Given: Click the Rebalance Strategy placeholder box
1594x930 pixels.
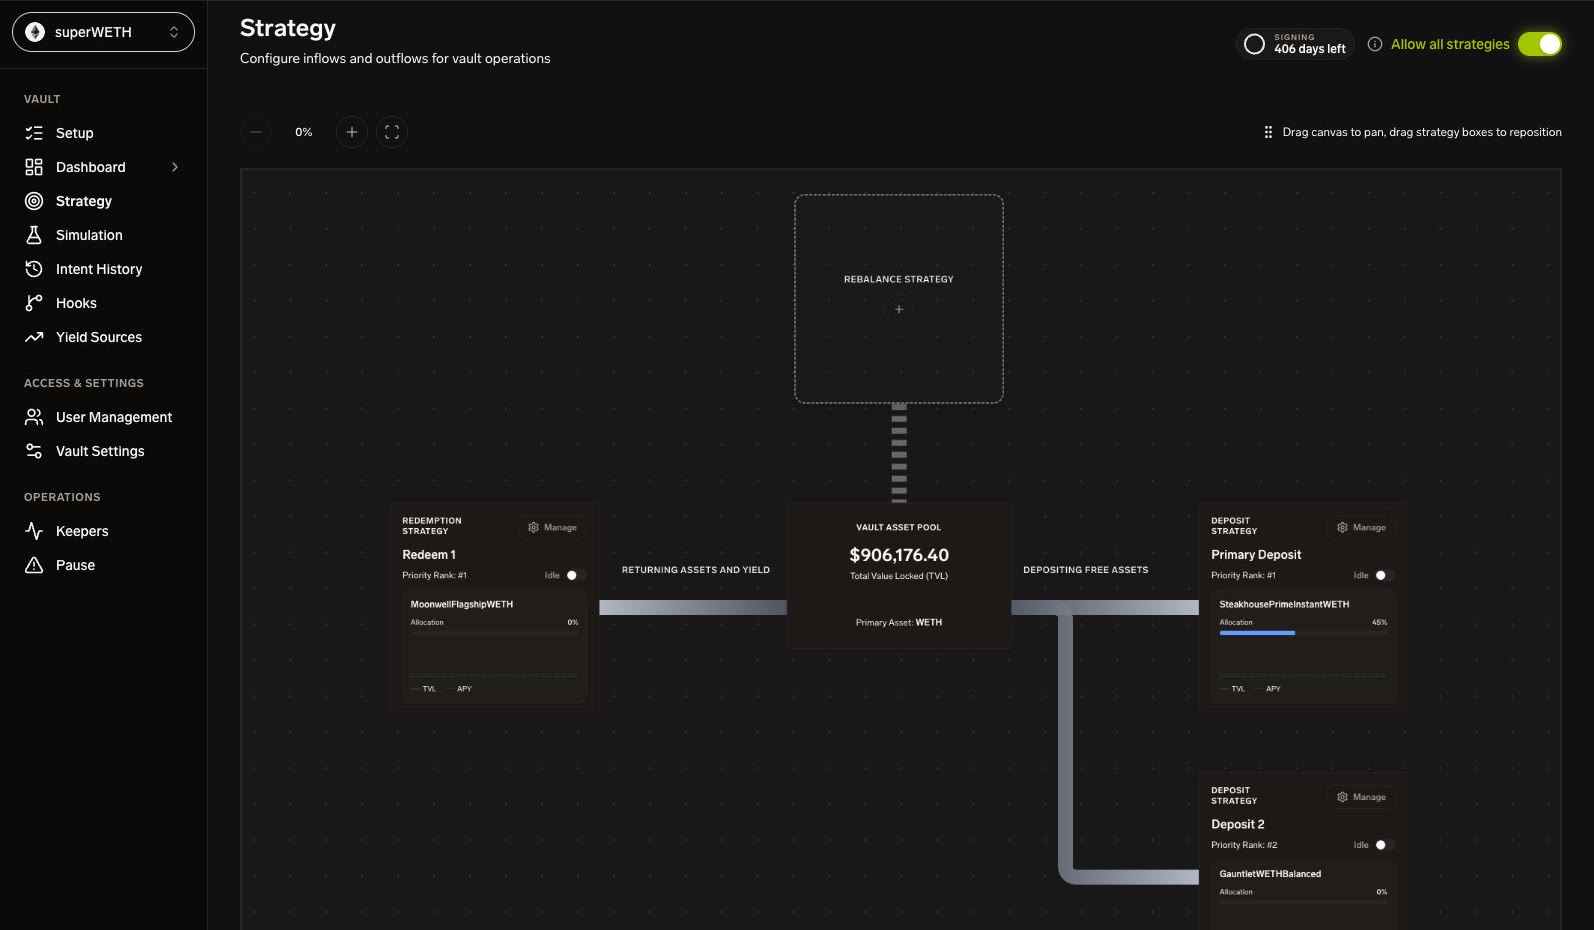Looking at the screenshot, I should point(899,299).
